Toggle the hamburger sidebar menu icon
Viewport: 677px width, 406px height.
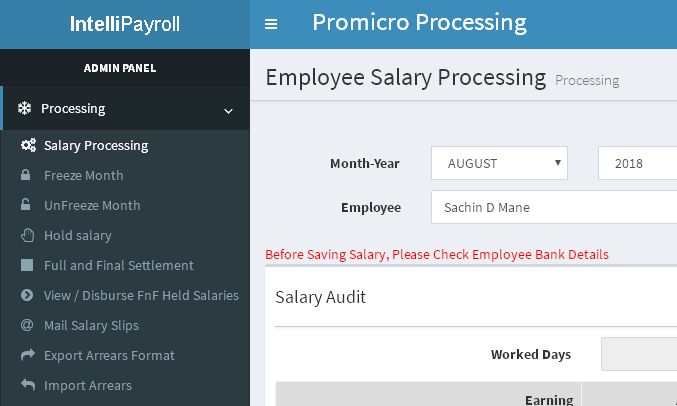pyautogui.click(x=271, y=24)
